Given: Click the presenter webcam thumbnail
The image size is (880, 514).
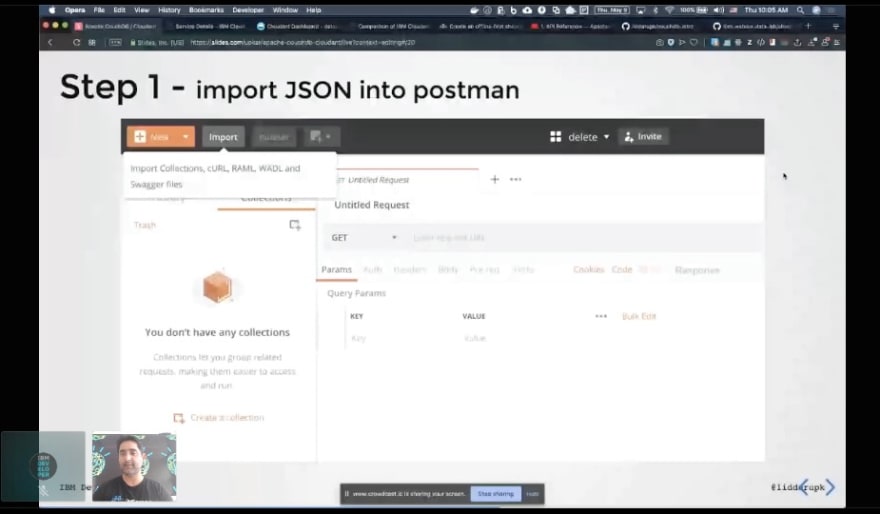Looking at the screenshot, I should tap(134, 467).
